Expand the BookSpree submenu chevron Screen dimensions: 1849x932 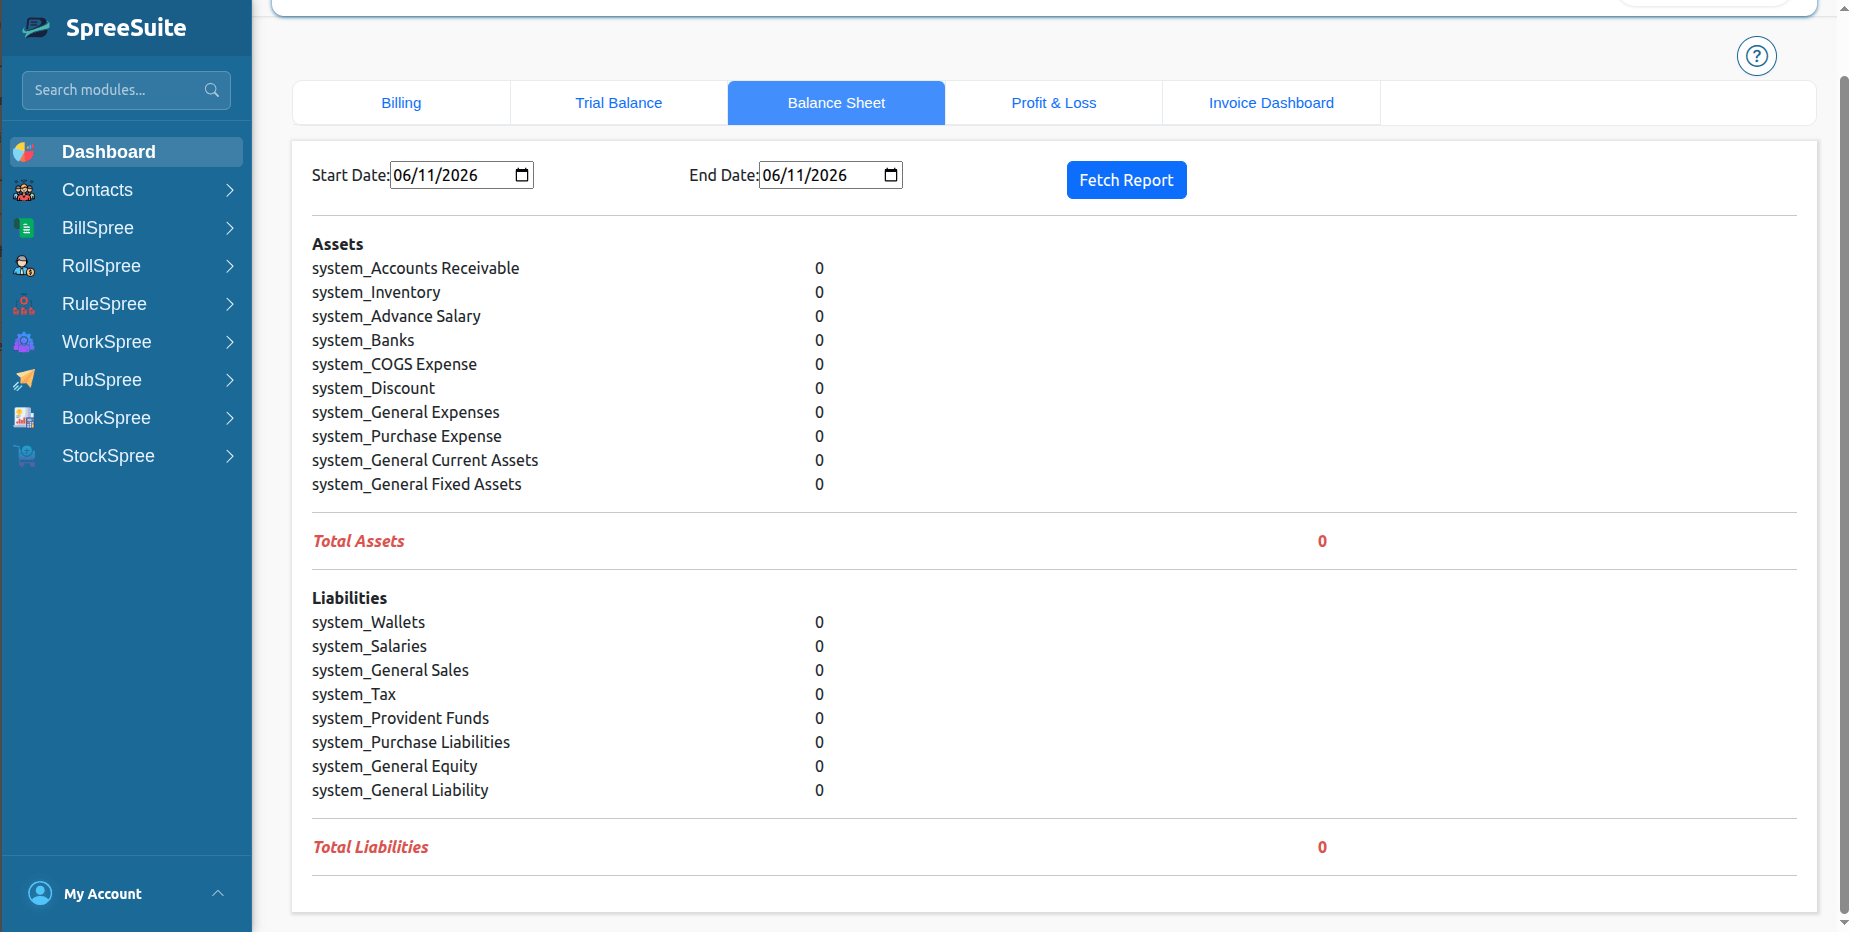click(x=230, y=418)
